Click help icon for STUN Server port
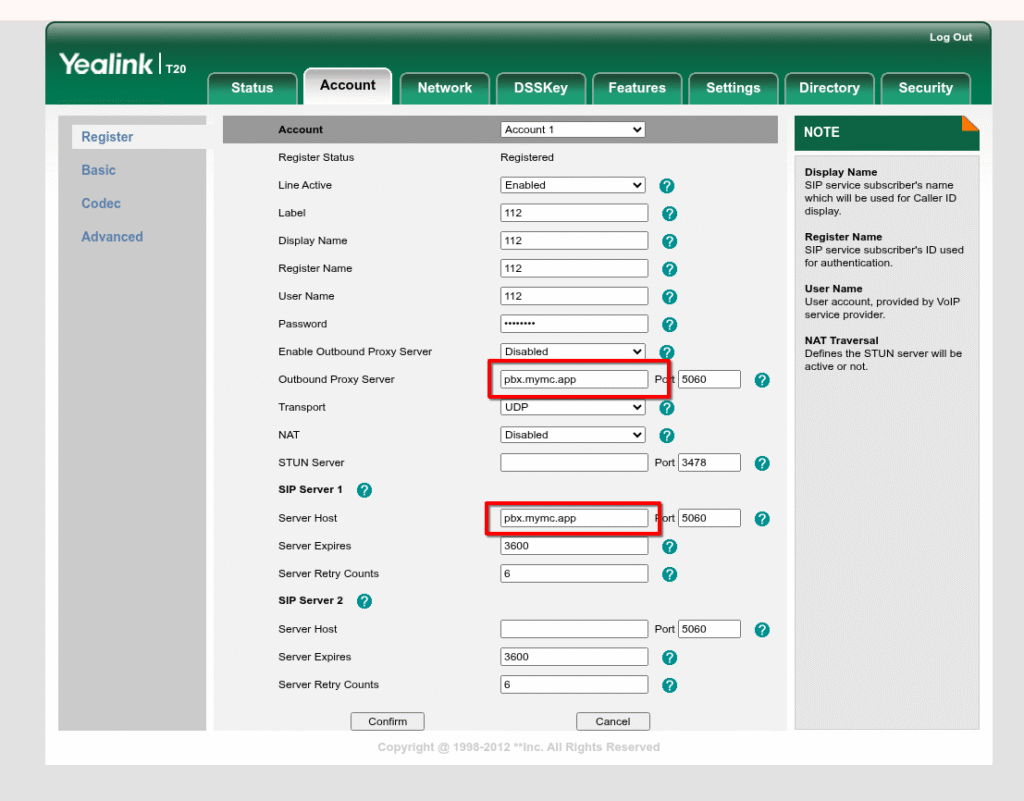The height and width of the screenshot is (801, 1024). point(762,463)
